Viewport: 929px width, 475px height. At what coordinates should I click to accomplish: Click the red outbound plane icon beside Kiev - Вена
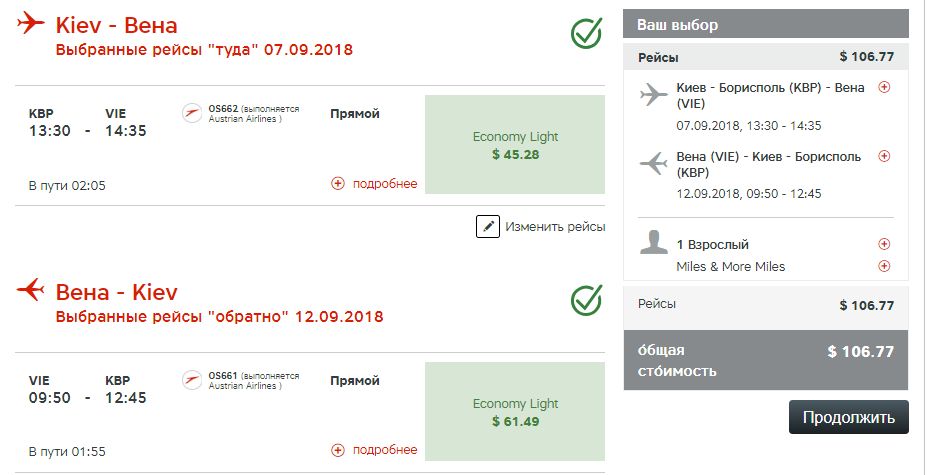[x=32, y=22]
